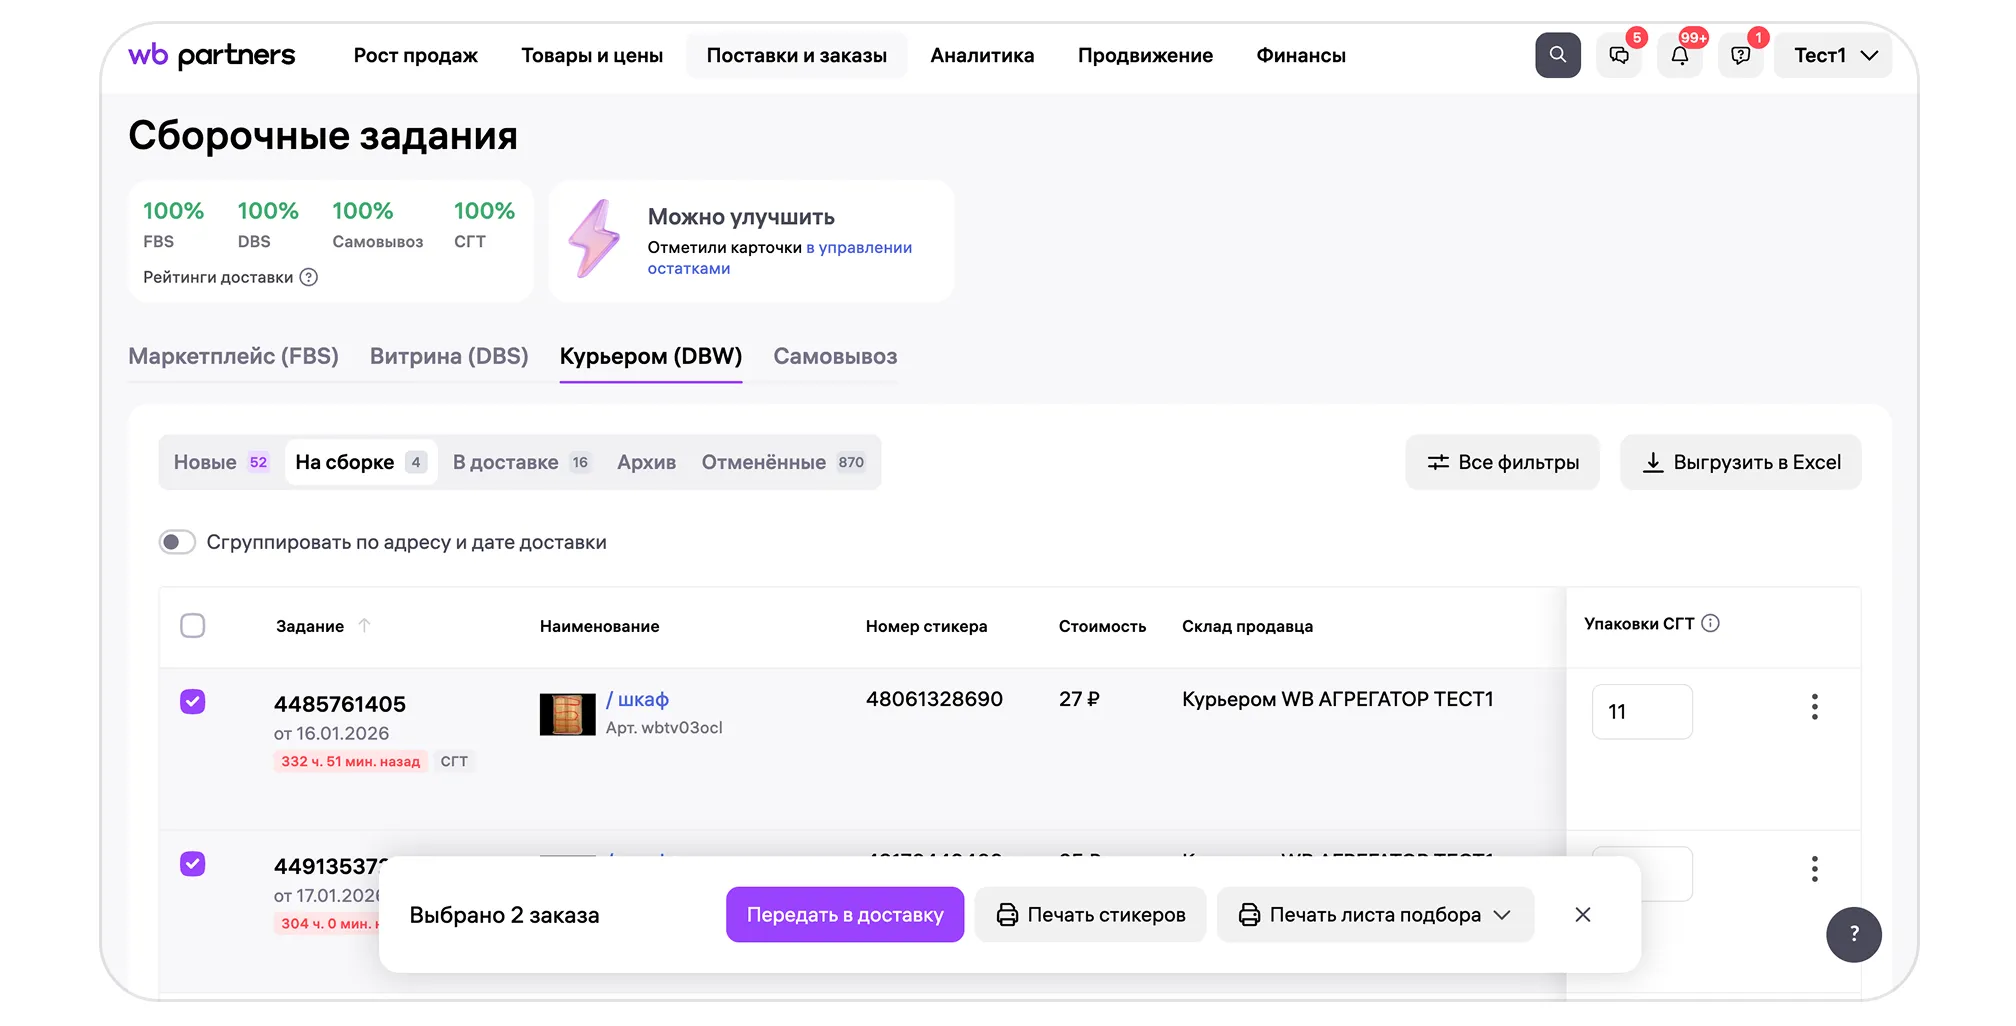
Task: Click the Передать в доставку button
Action: pos(844,915)
